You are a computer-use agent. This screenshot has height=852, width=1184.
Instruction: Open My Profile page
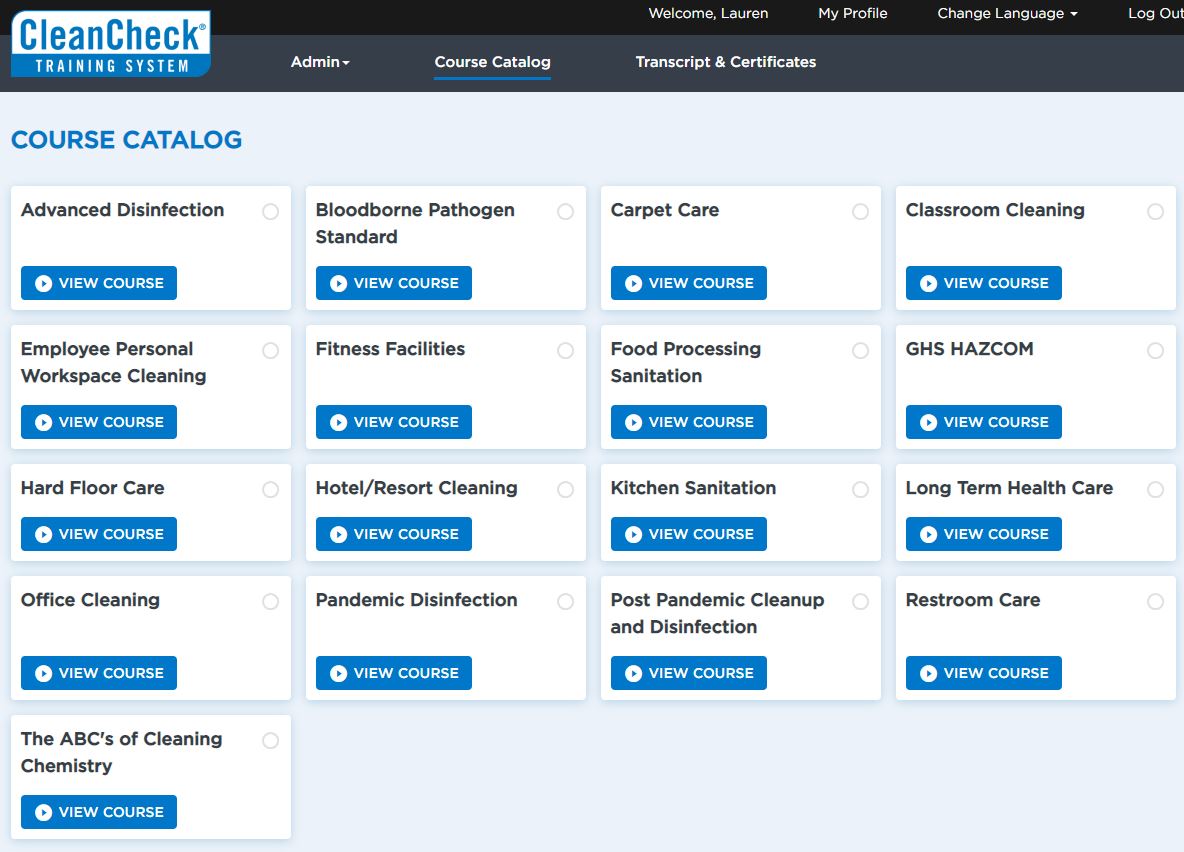point(853,13)
